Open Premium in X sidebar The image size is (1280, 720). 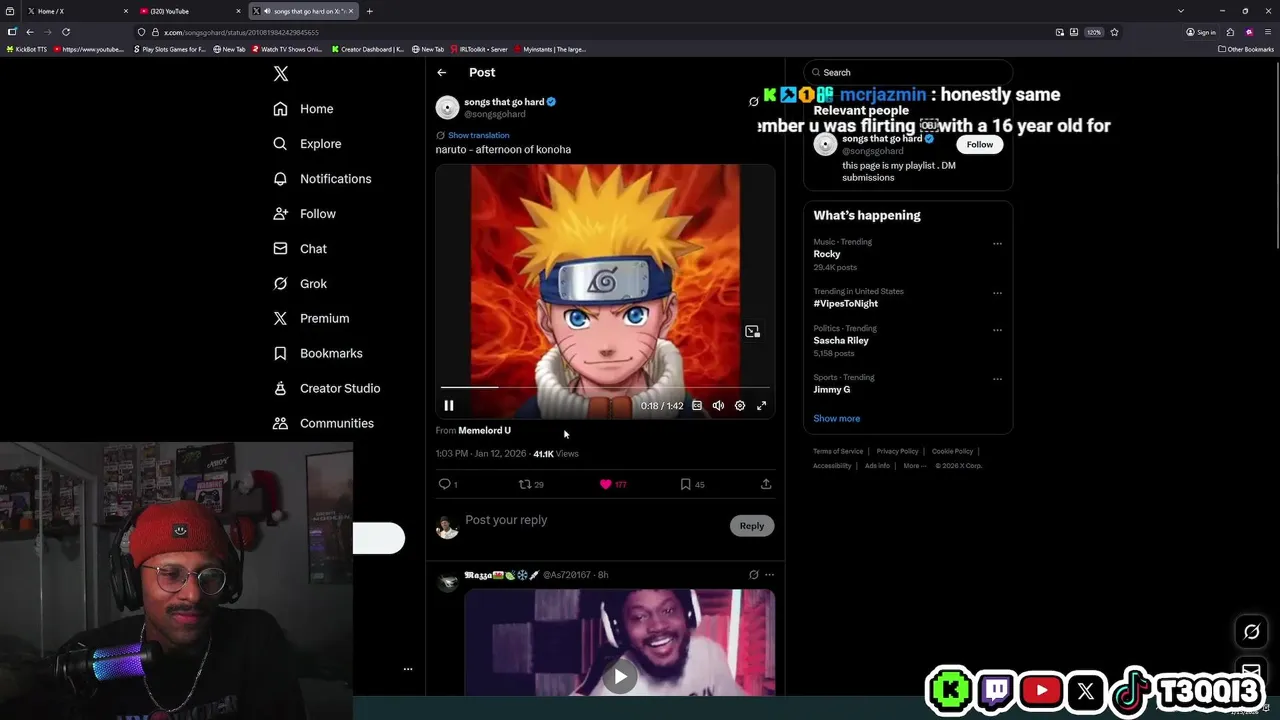pos(312,318)
